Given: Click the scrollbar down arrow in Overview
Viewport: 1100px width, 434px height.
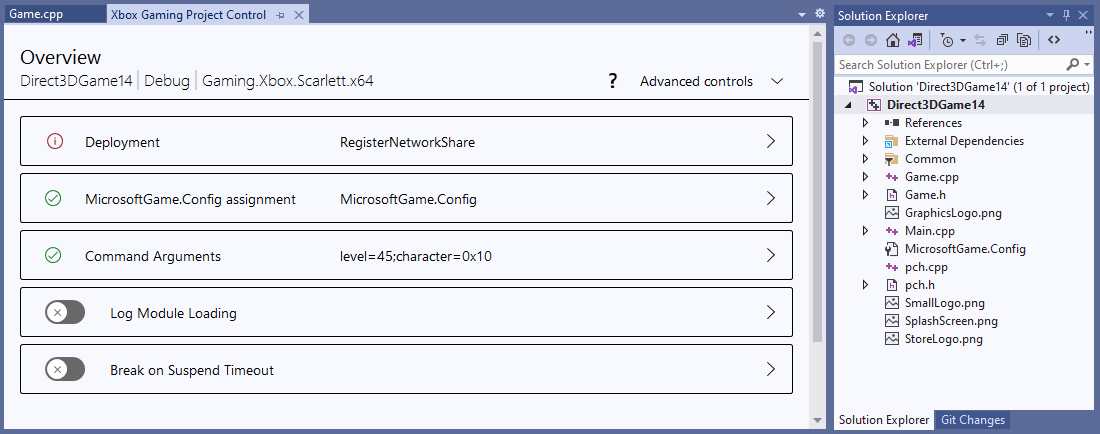Looking at the screenshot, I should pos(817,420).
